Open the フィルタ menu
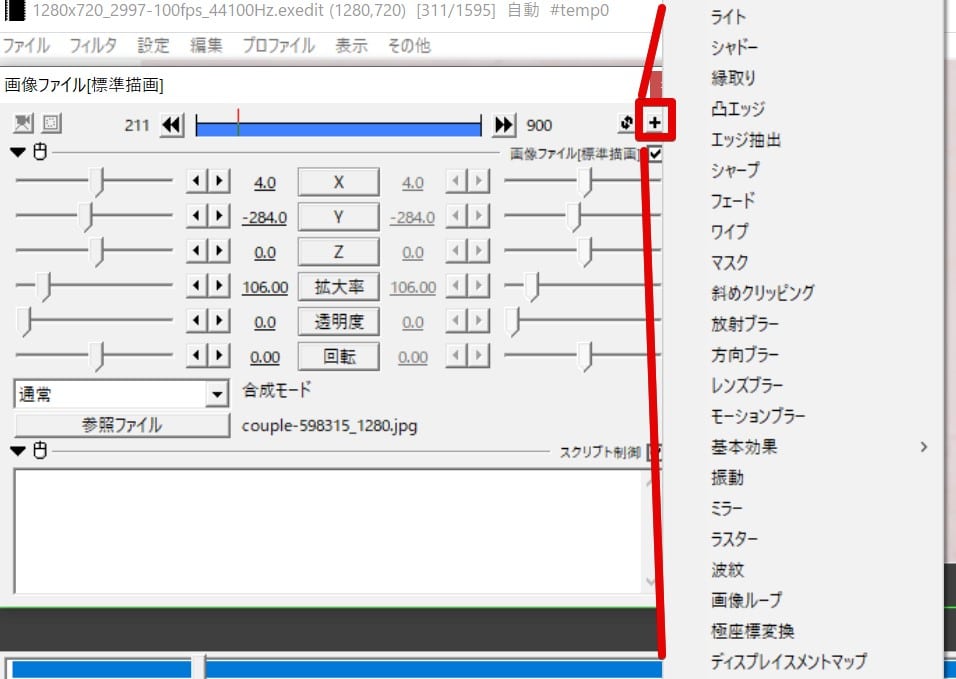This screenshot has height=679, width=956. [x=93, y=45]
